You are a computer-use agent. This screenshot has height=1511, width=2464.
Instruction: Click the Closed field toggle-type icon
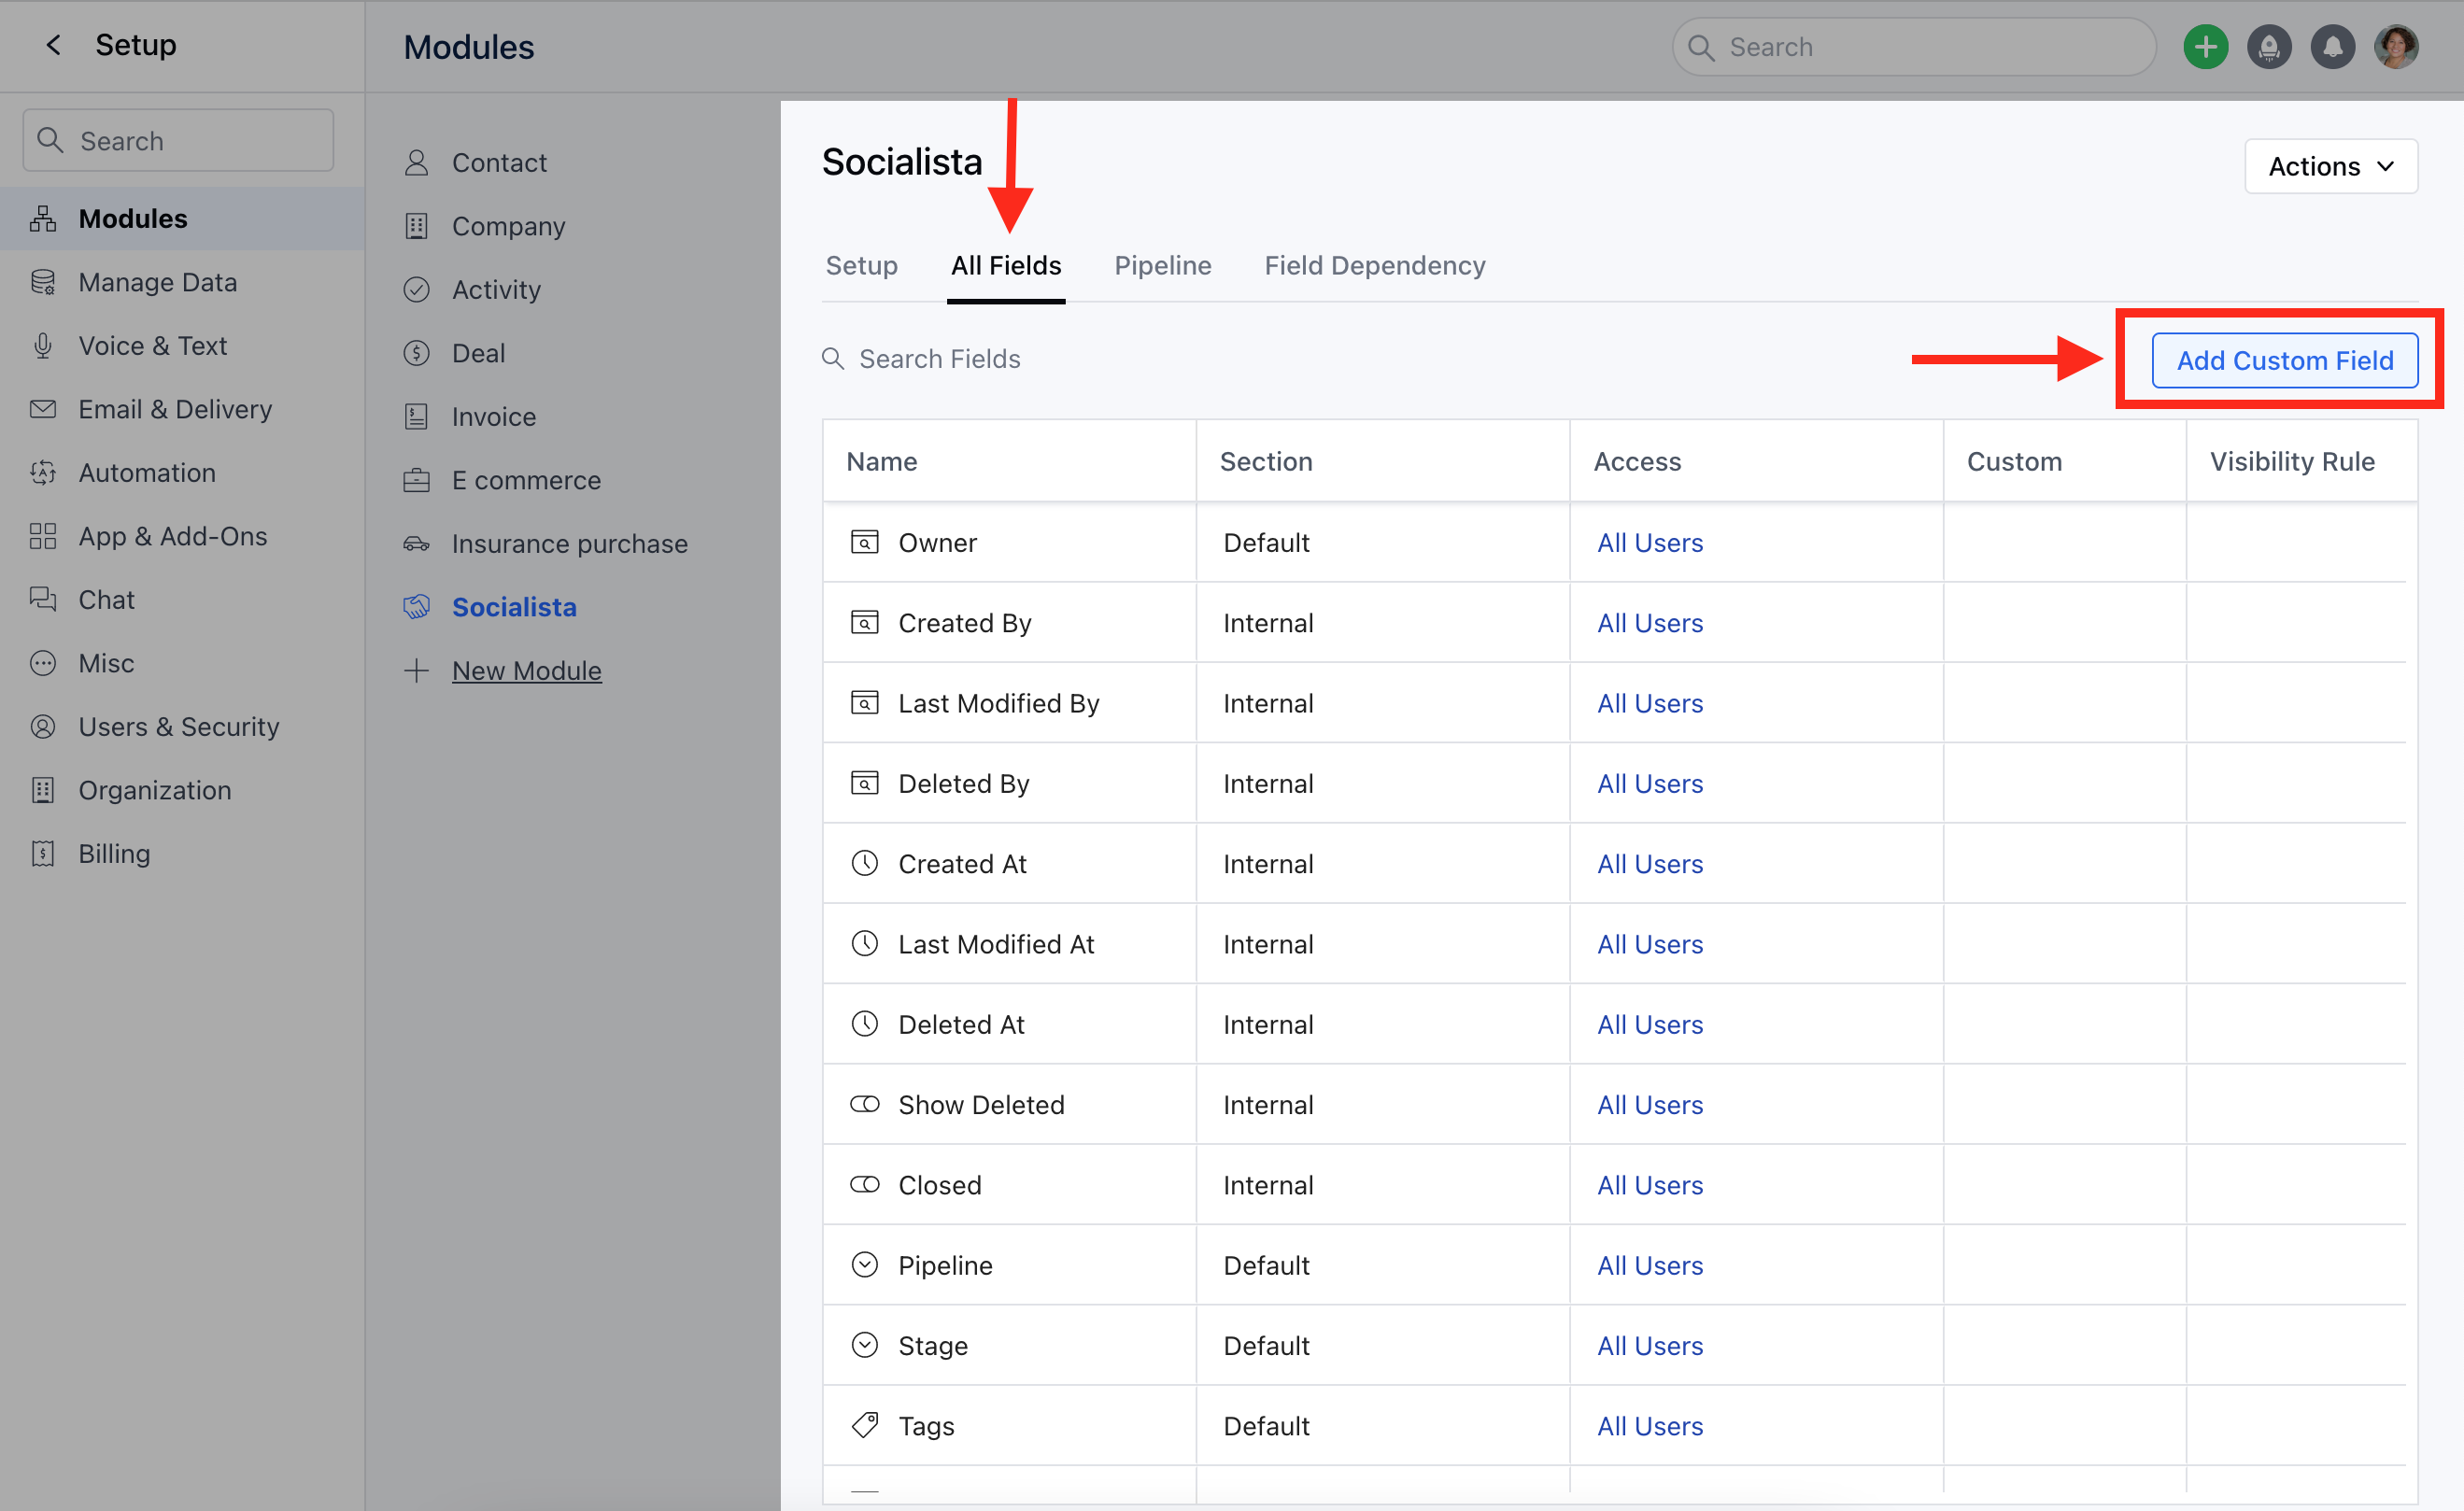864,1184
